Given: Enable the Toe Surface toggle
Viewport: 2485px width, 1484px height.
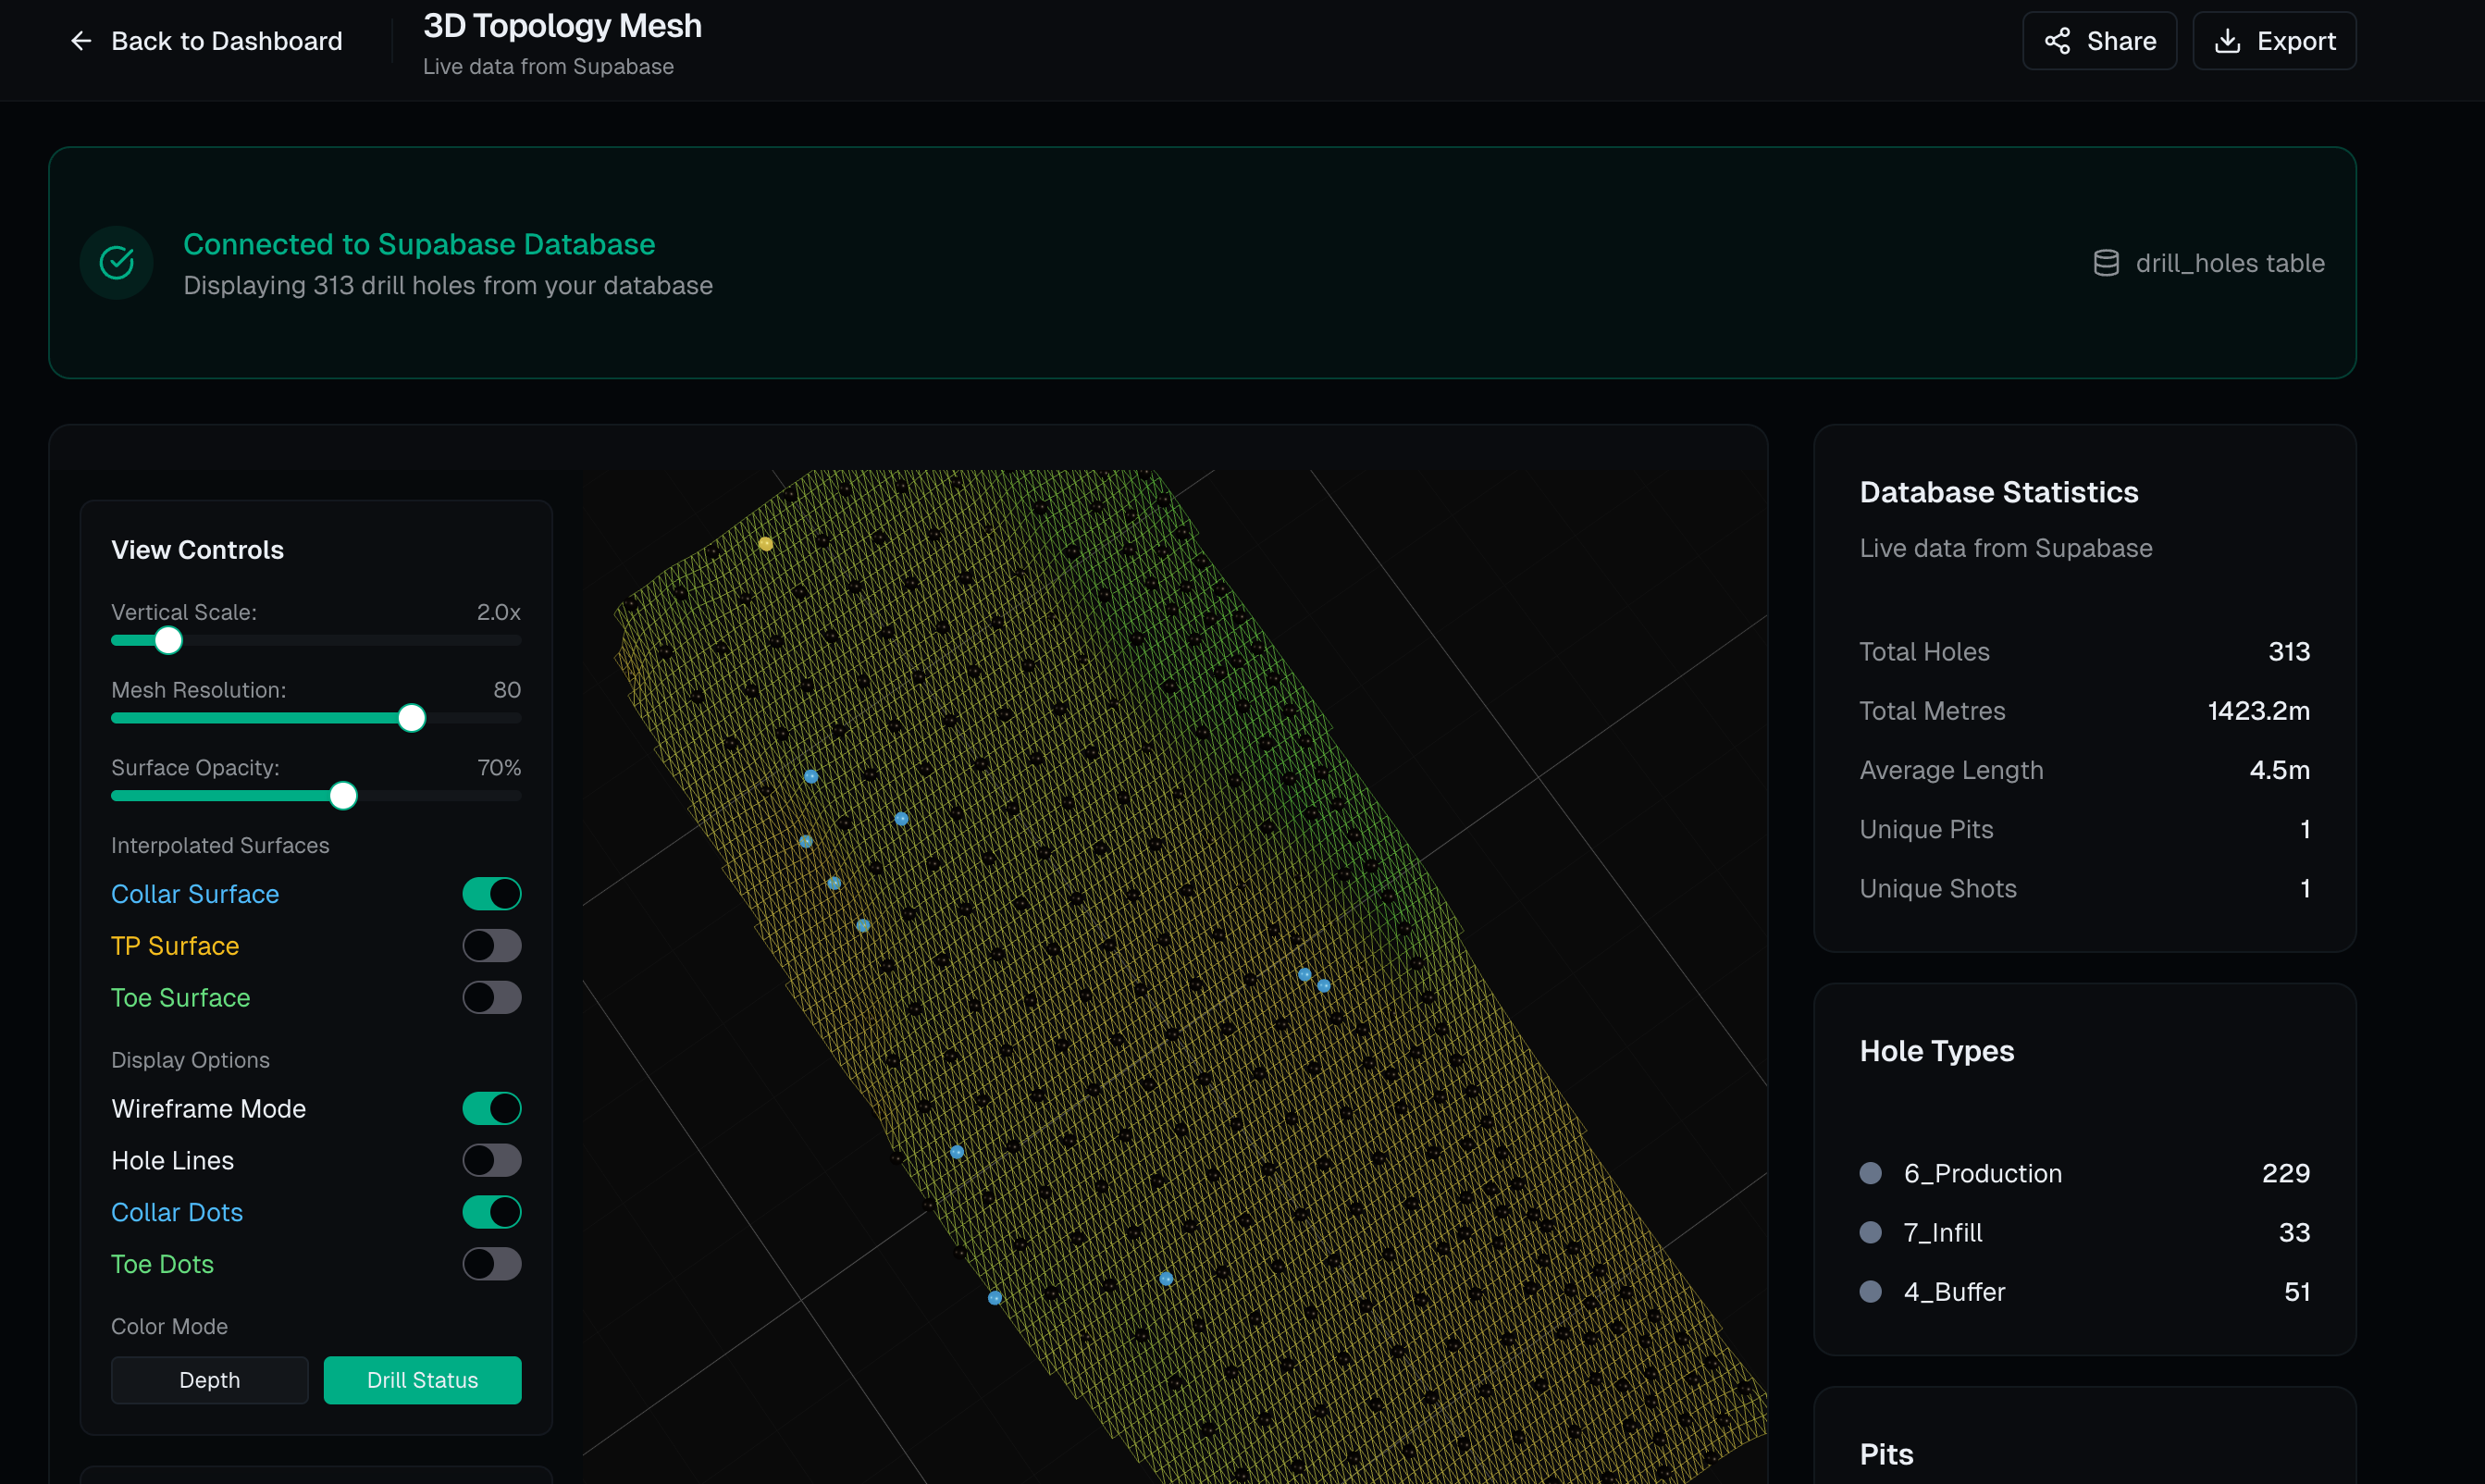Looking at the screenshot, I should point(491,997).
